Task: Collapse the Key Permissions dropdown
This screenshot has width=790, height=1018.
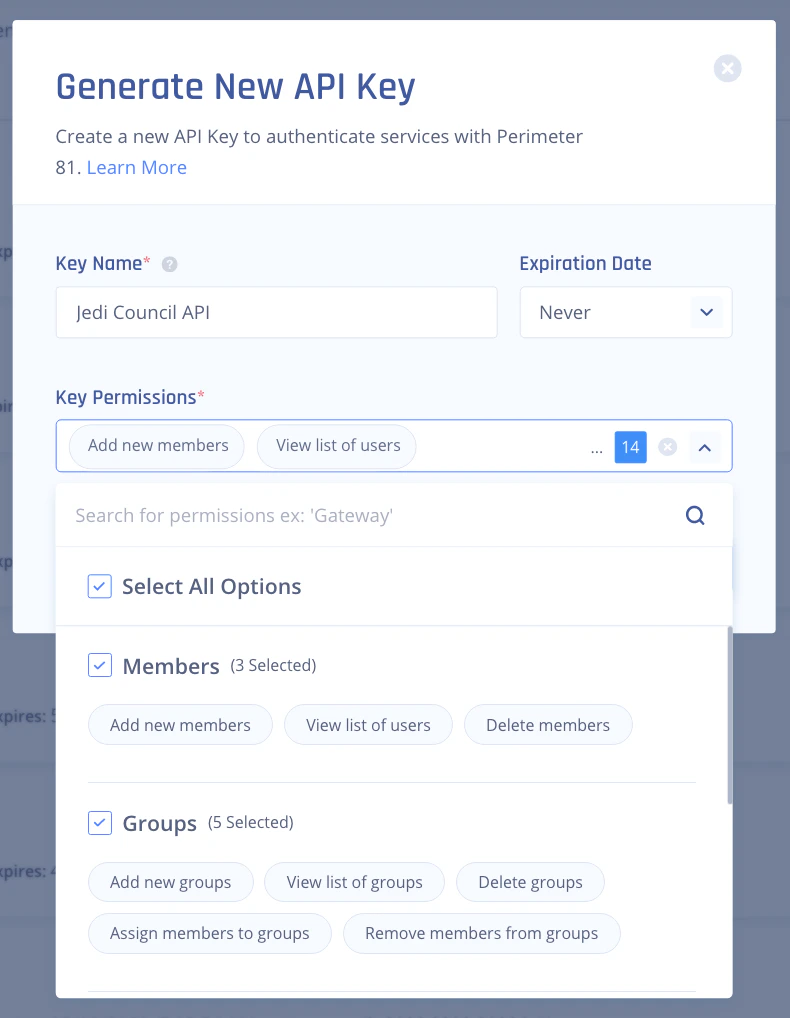Action: pyautogui.click(x=705, y=447)
